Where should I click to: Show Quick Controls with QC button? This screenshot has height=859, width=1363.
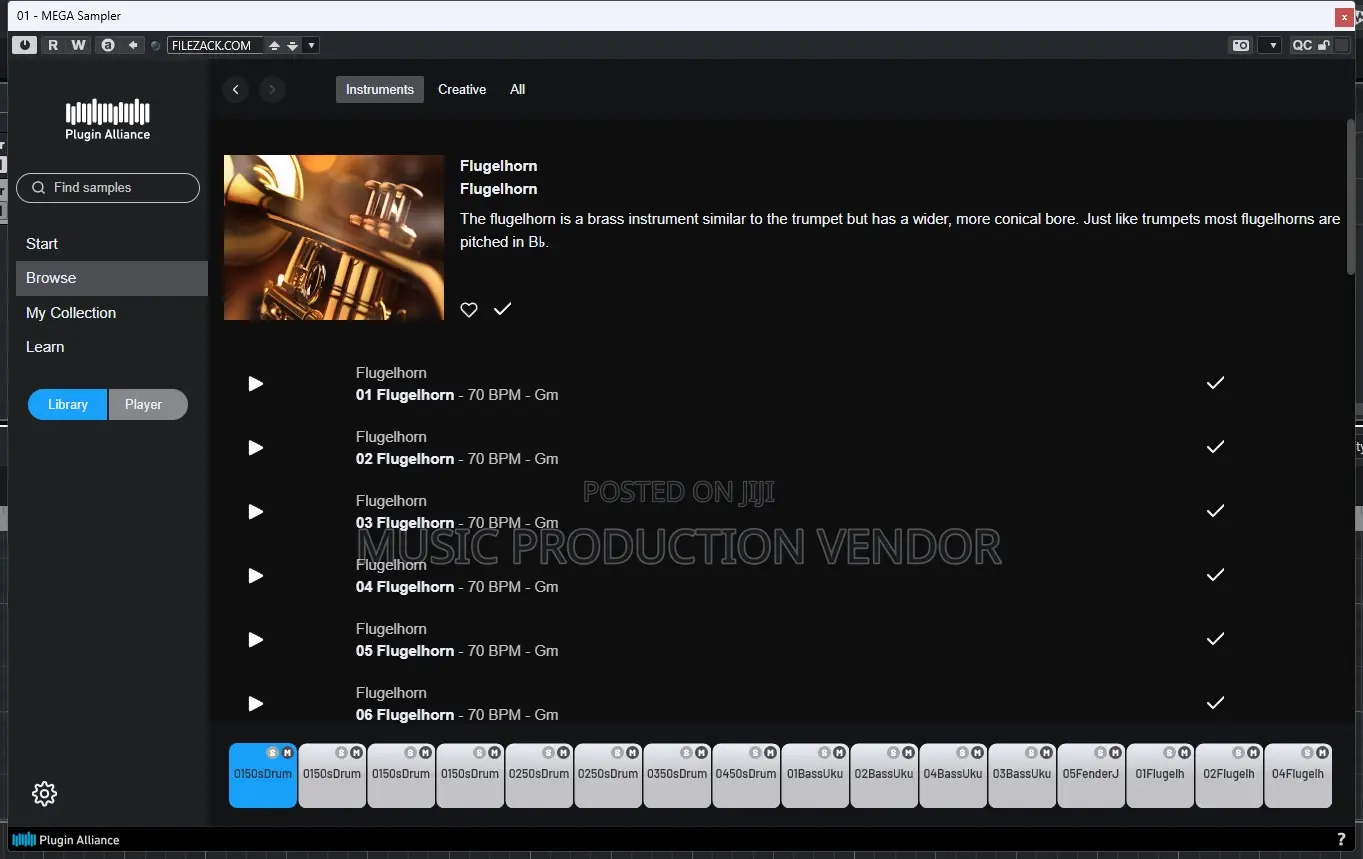coord(1301,45)
